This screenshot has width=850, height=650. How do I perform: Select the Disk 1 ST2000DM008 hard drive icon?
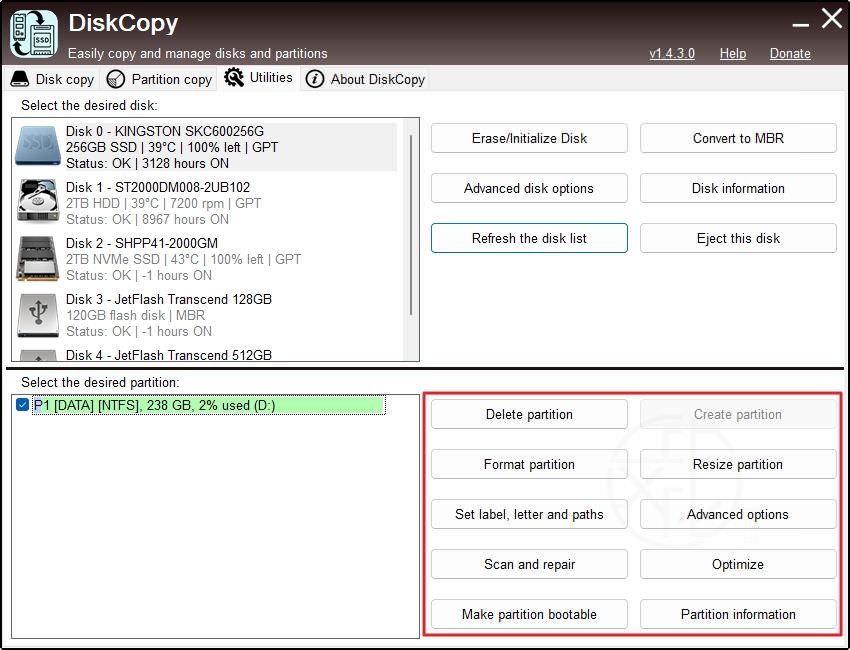tap(38, 202)
